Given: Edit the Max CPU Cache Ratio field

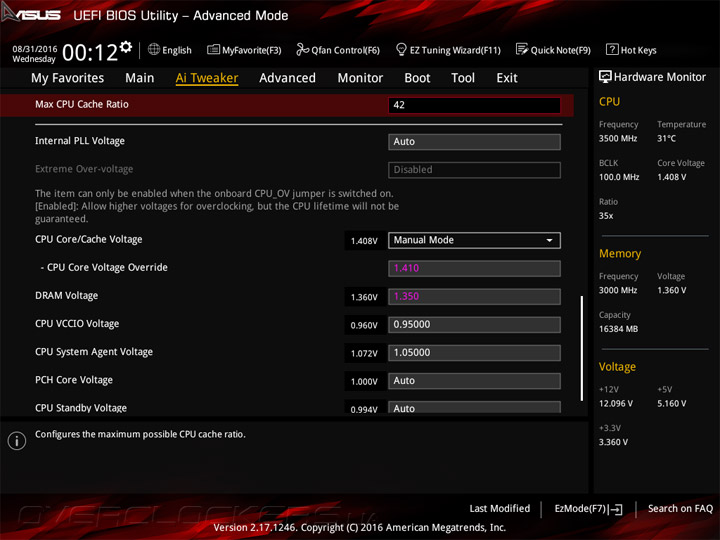Looking at the screenshot, I should (474, 105).
